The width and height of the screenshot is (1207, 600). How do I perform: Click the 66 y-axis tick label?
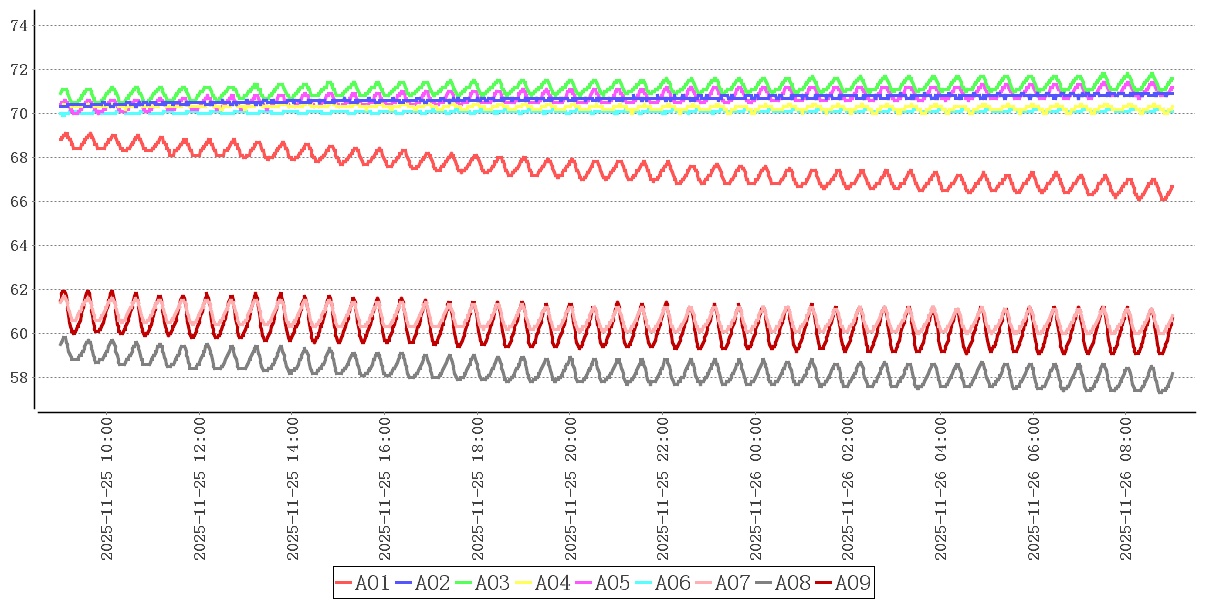(18, 202)
